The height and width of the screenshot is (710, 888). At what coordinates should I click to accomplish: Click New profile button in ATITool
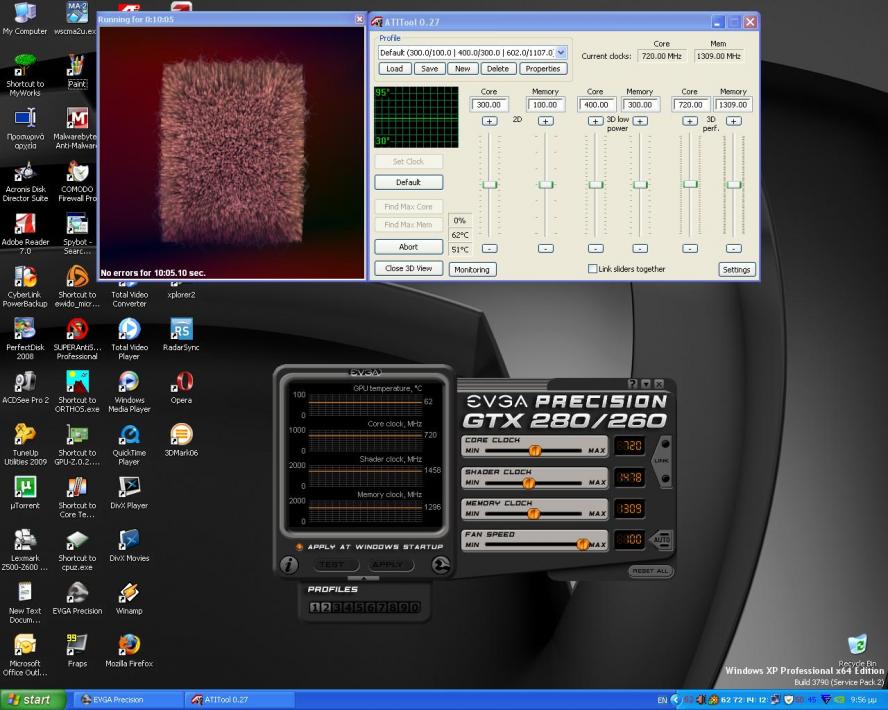[463, 69]
